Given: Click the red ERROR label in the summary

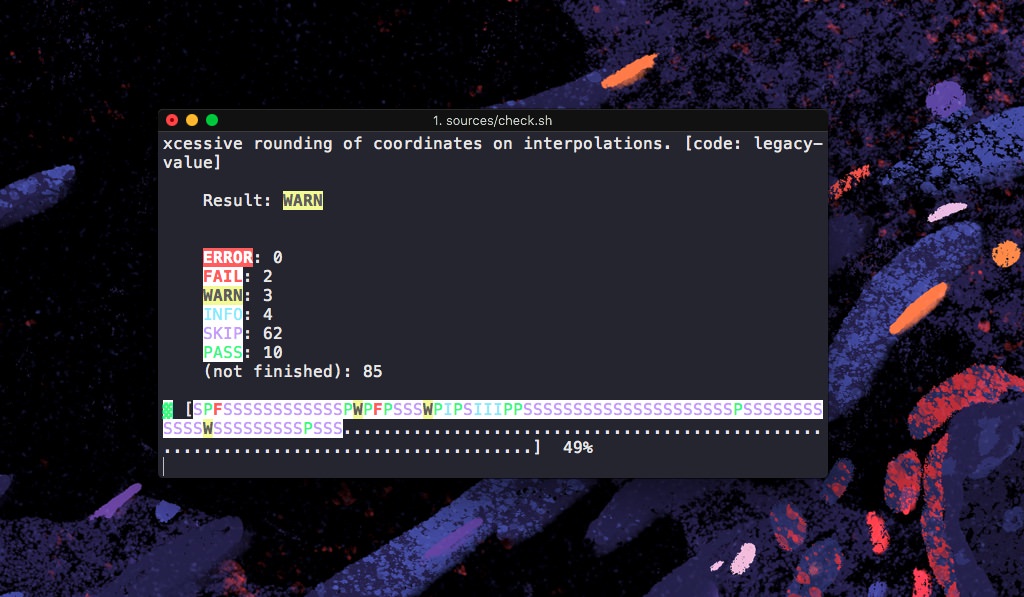Looking at the screenshot, I should click(227, 257).
